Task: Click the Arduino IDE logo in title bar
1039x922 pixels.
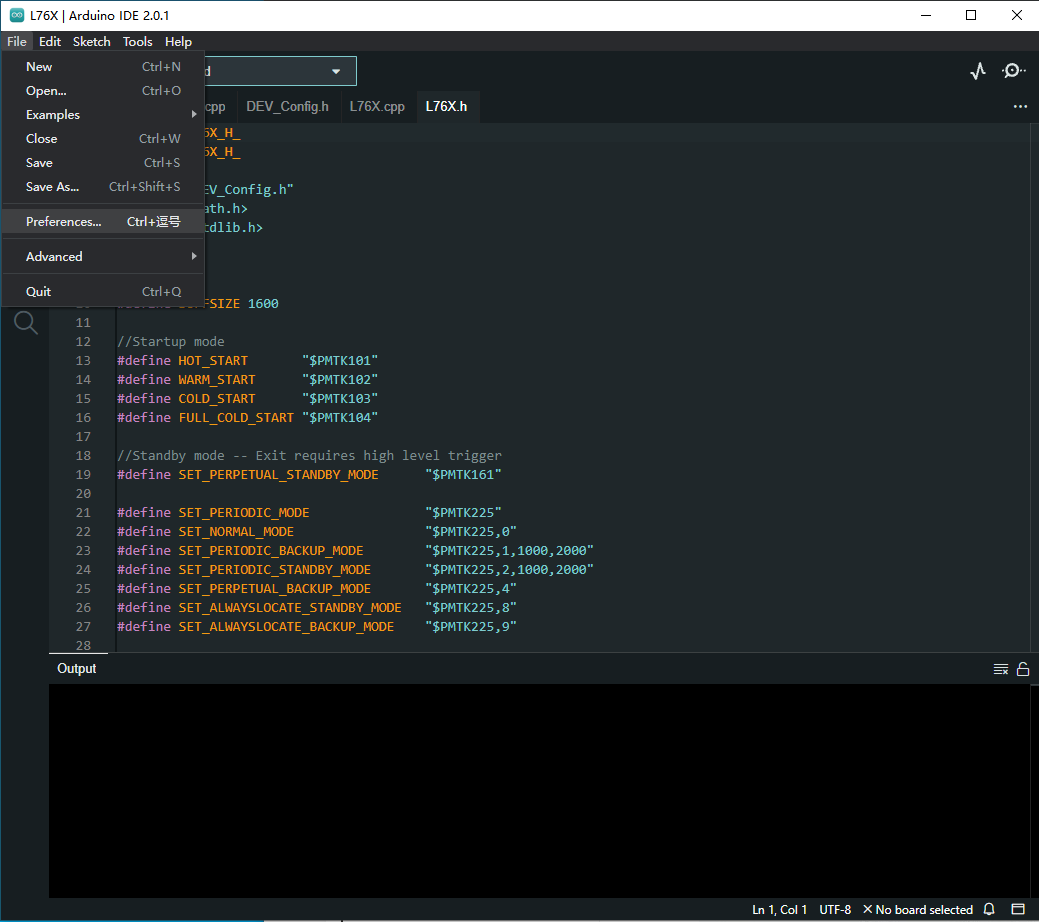Action: pos(17,15)
